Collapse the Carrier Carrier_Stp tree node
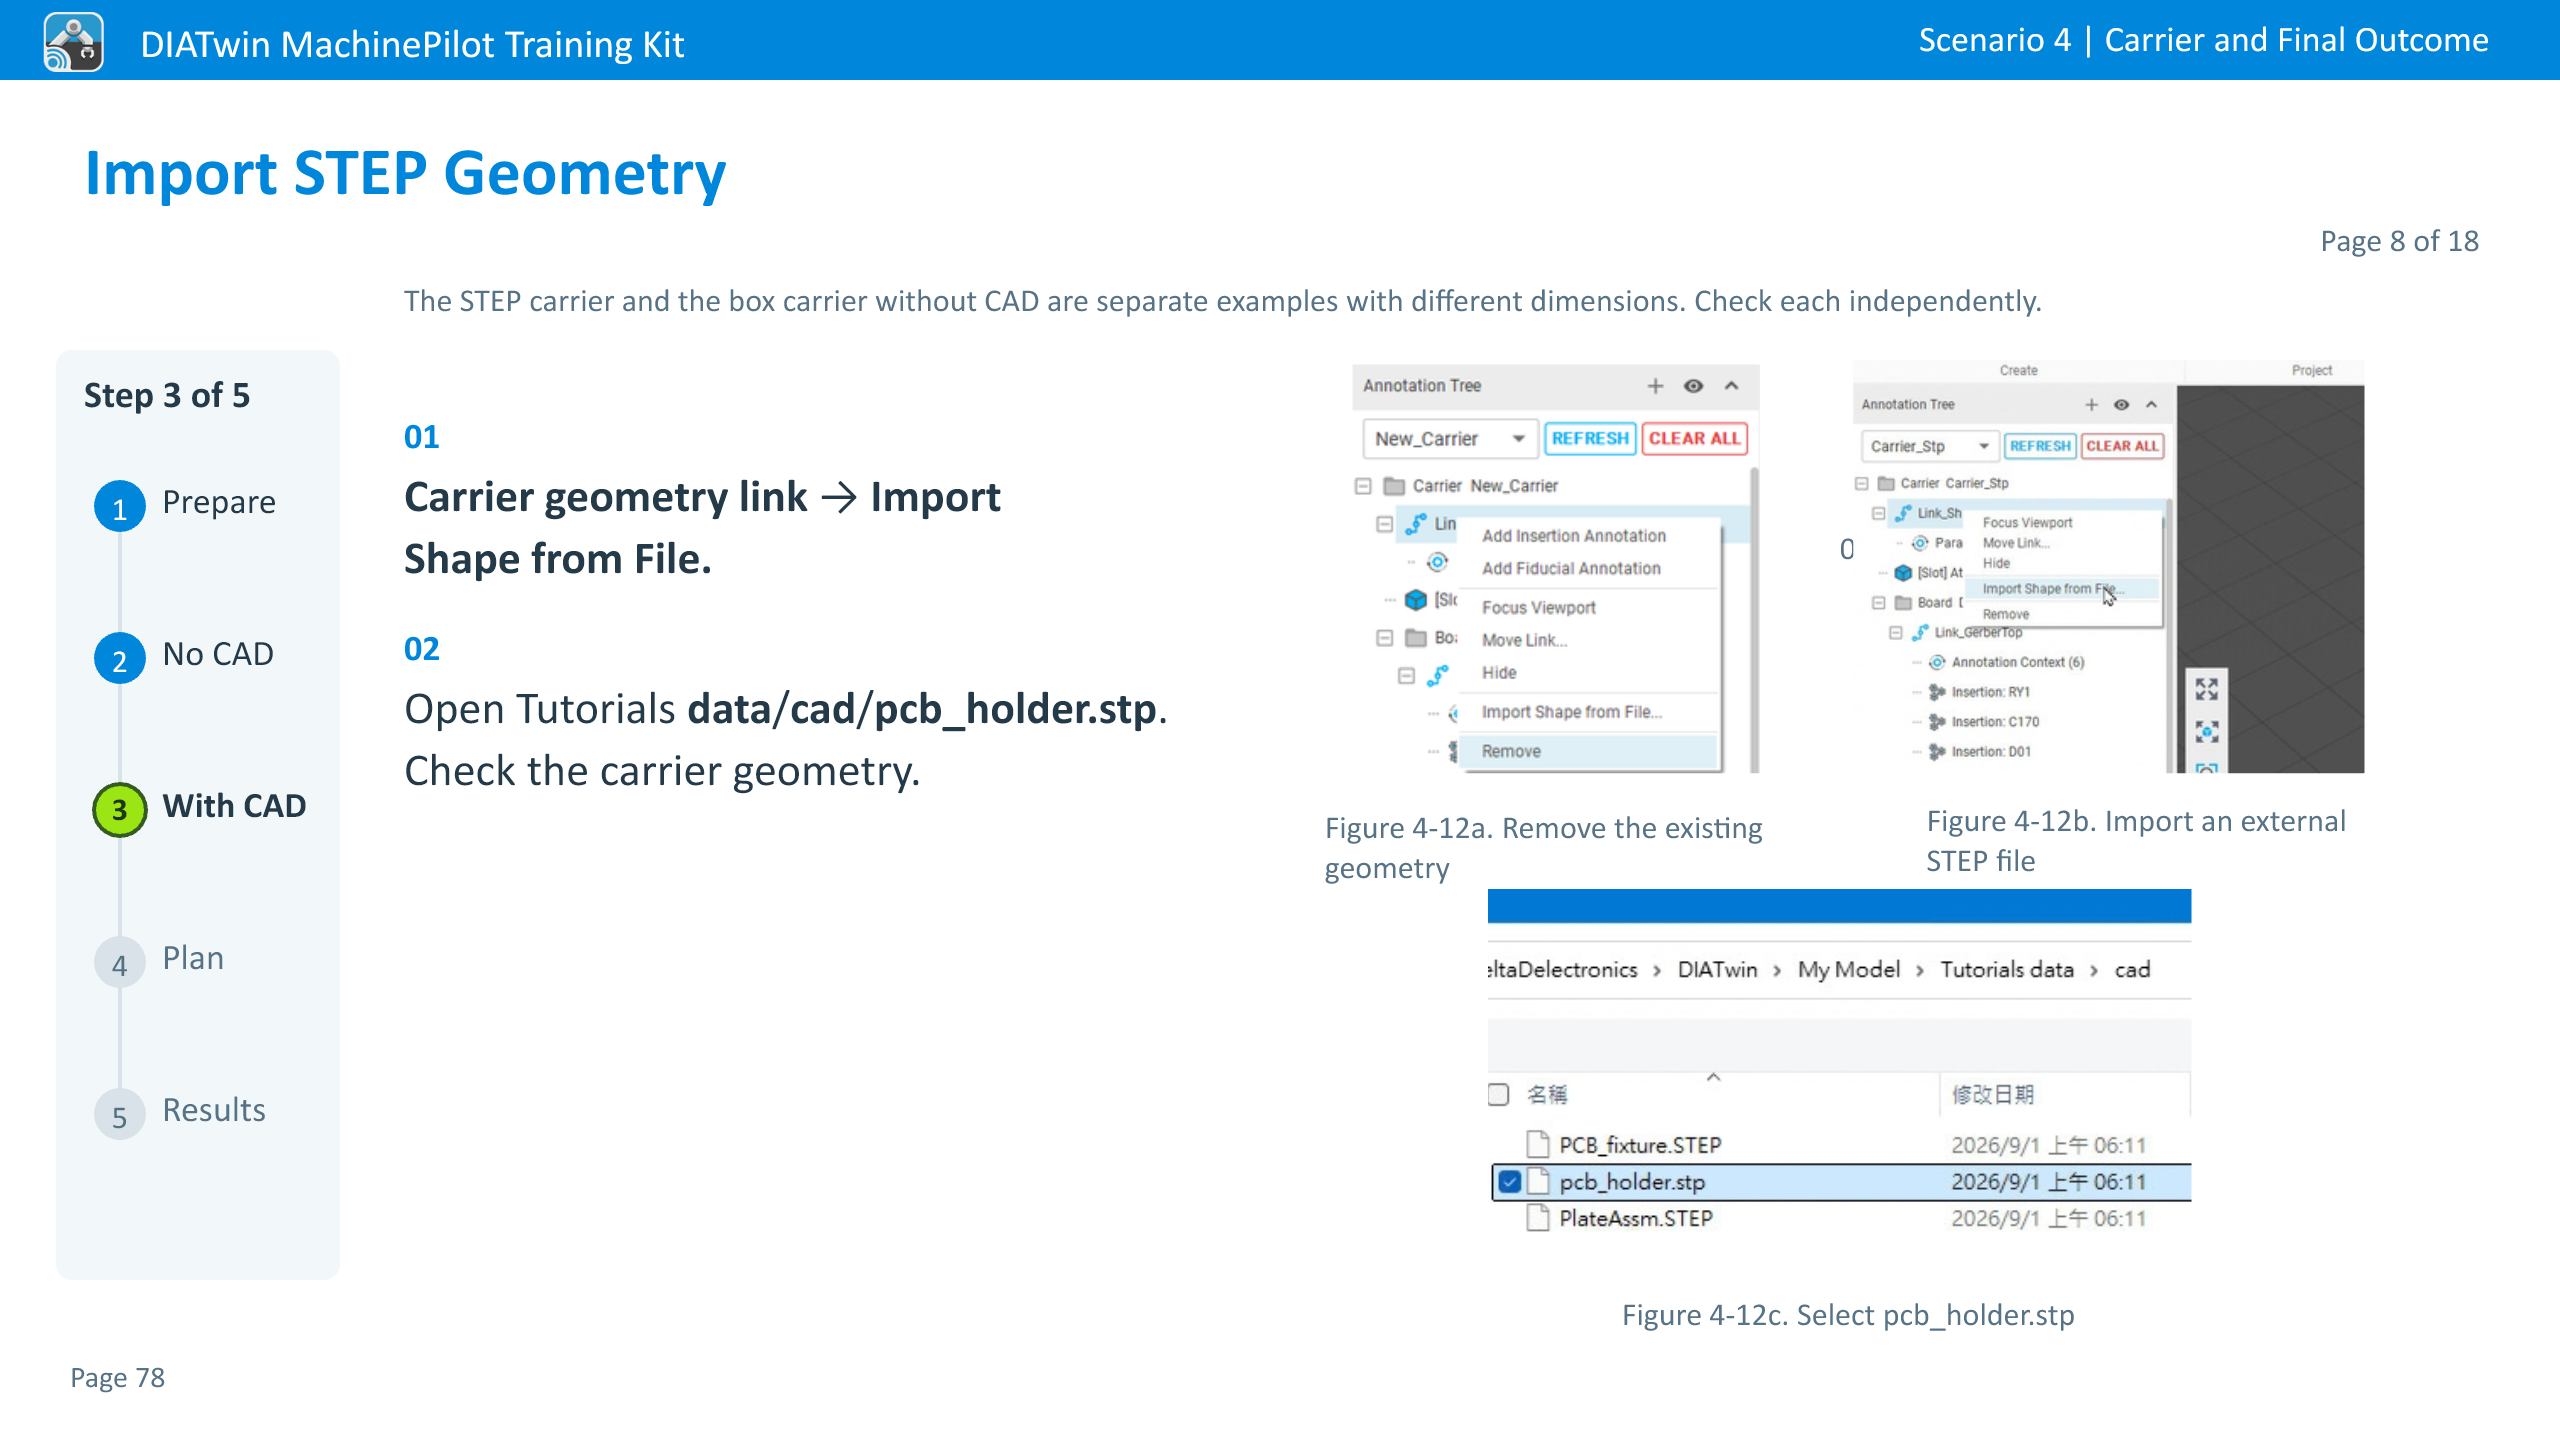This screenshot has width=2560, height=1440. pyautogui.click(x=1861, y=483)
